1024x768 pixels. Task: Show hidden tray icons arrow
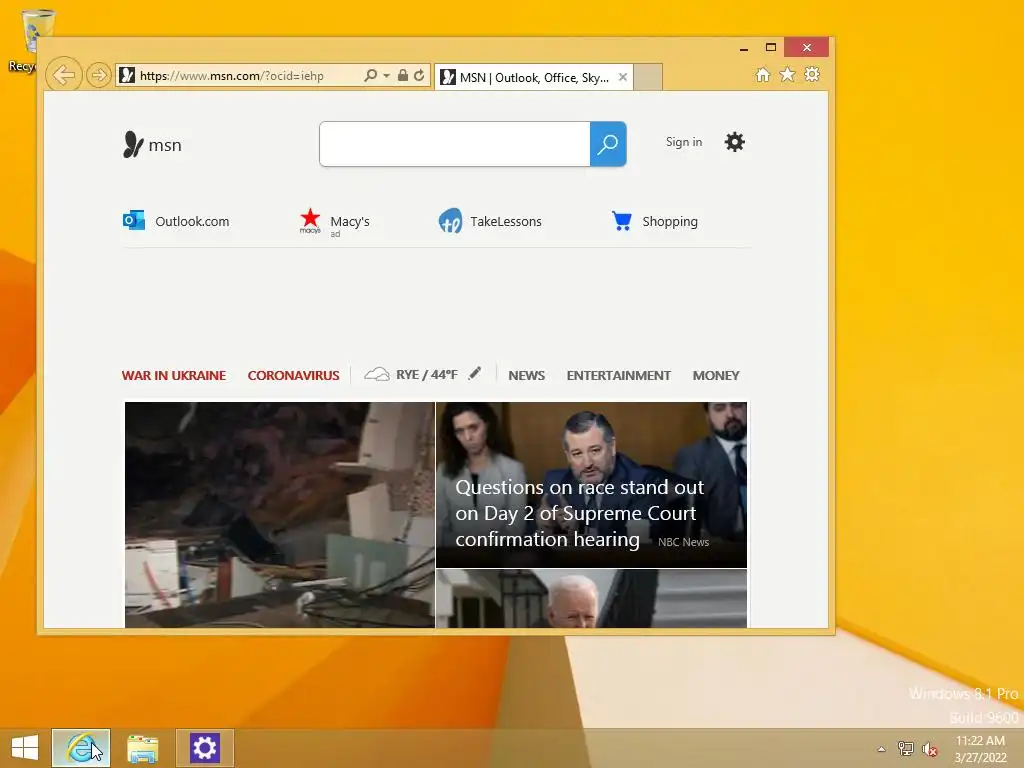tap(882, 749)
